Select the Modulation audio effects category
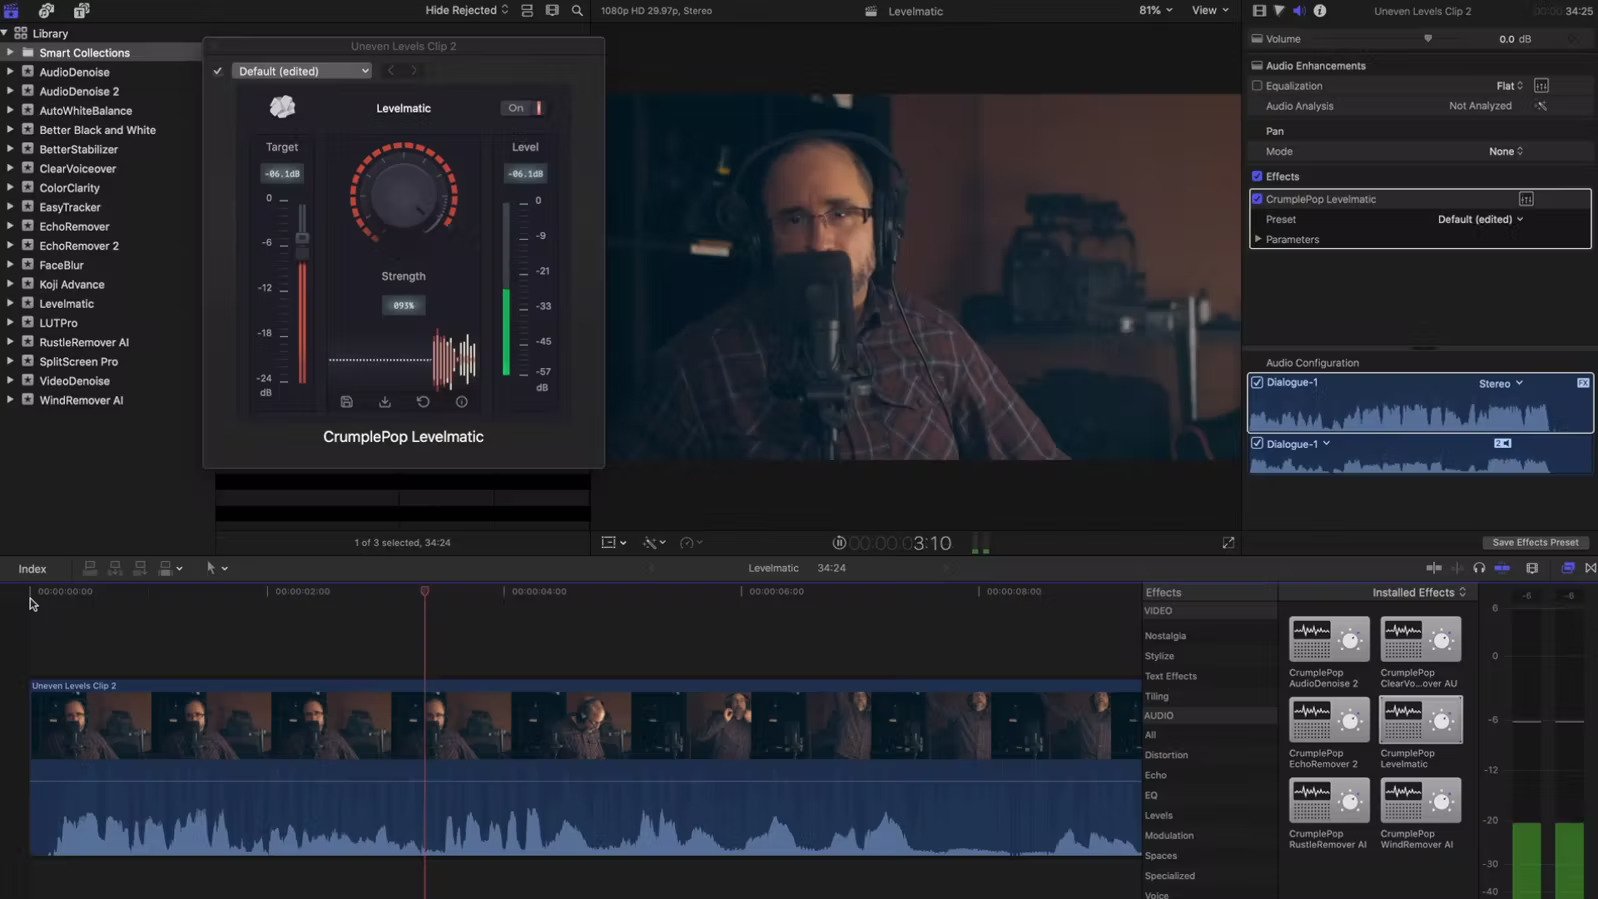1598x899 pixels. pyautogui.click(x=1169, y=835)
